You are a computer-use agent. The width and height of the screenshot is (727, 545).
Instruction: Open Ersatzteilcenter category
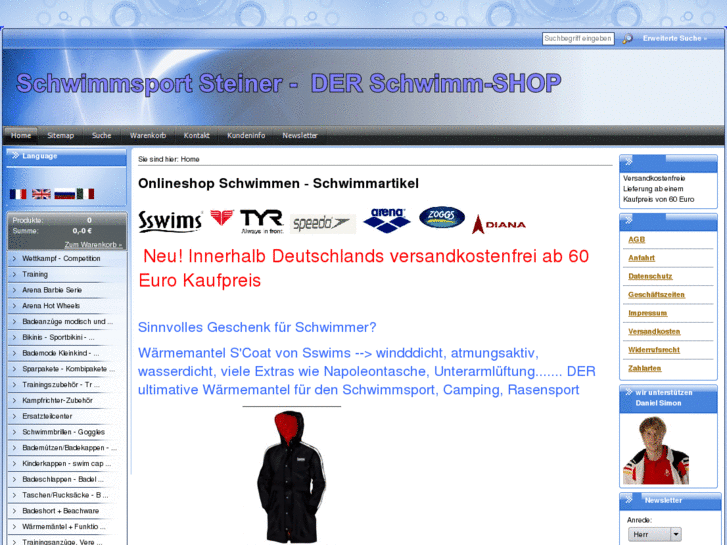coord(67,416)
